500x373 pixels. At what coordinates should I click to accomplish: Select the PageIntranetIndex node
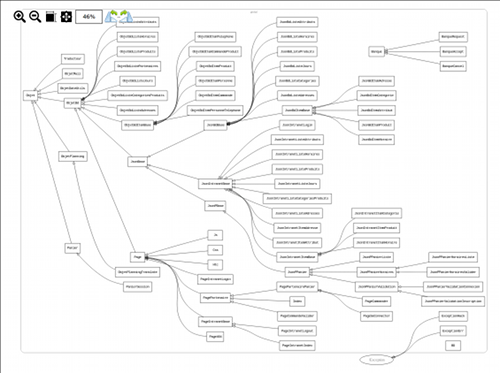(x=297, y=345)
